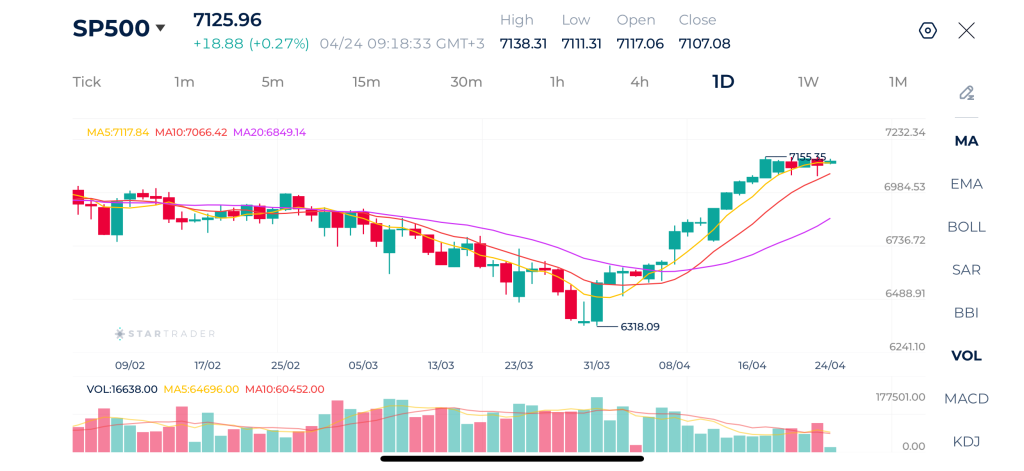
Task: Select the 1W weekly timeframe
Action: click(x=808, y=82)
